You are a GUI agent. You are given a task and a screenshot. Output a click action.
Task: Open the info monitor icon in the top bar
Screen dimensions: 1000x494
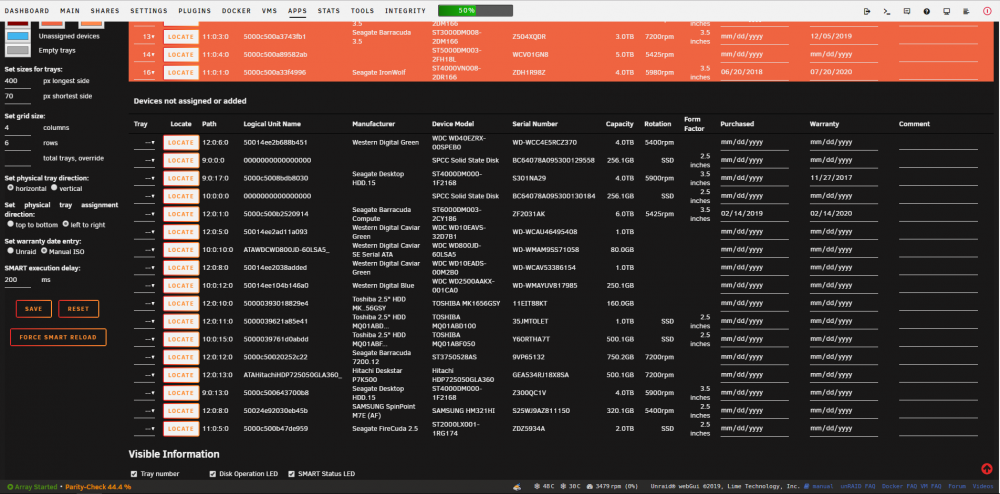click(947, 11)
